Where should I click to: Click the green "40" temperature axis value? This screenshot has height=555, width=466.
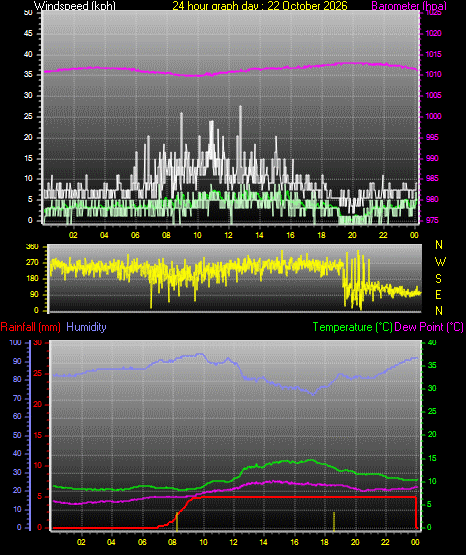pos(432,343)
